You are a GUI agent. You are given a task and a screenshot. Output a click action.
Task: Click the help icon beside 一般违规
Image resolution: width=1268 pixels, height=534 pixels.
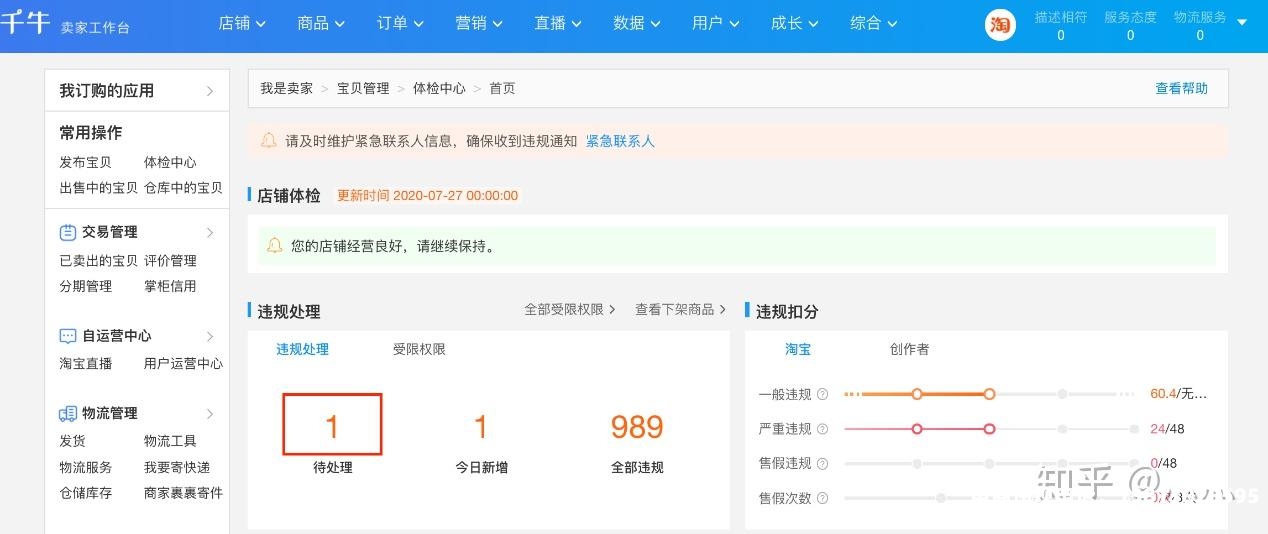822,394
